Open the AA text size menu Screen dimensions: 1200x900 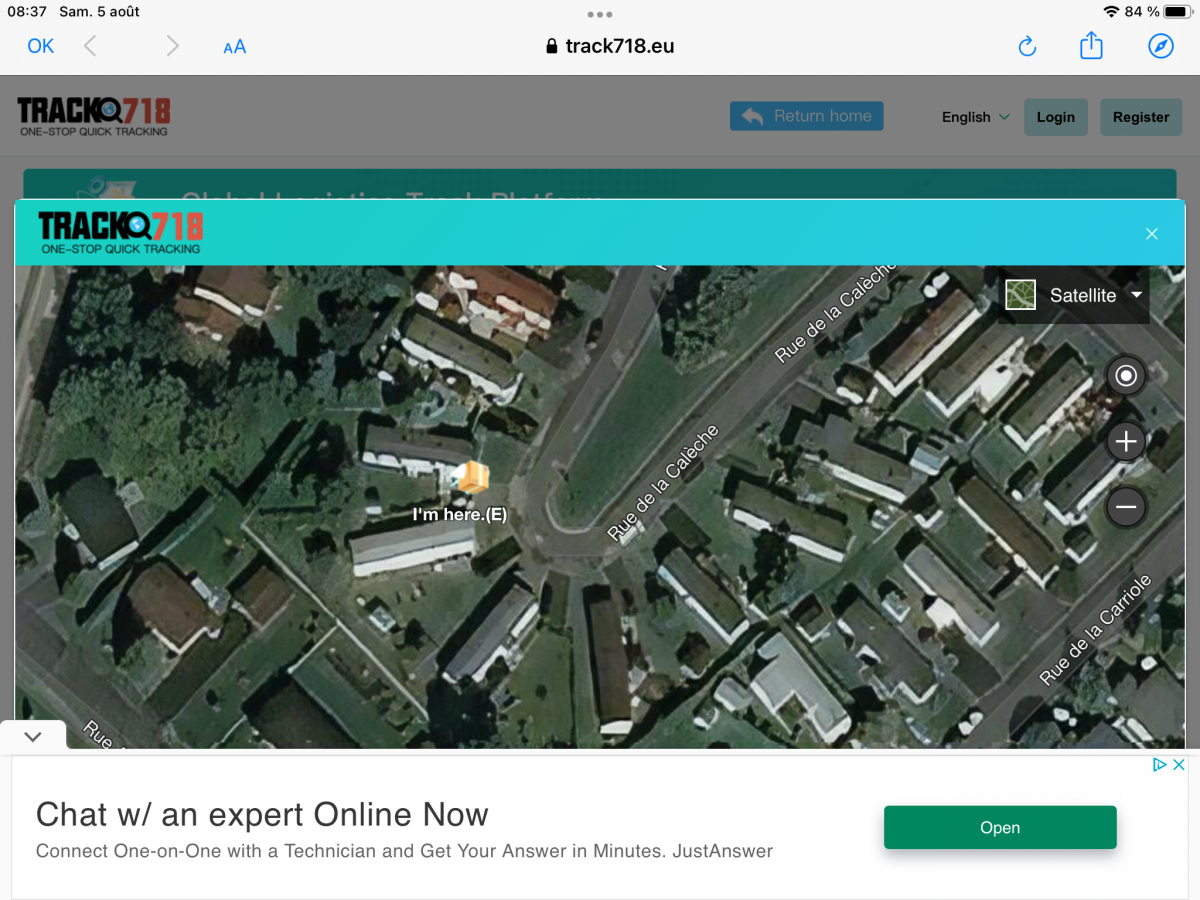[234, 47]
